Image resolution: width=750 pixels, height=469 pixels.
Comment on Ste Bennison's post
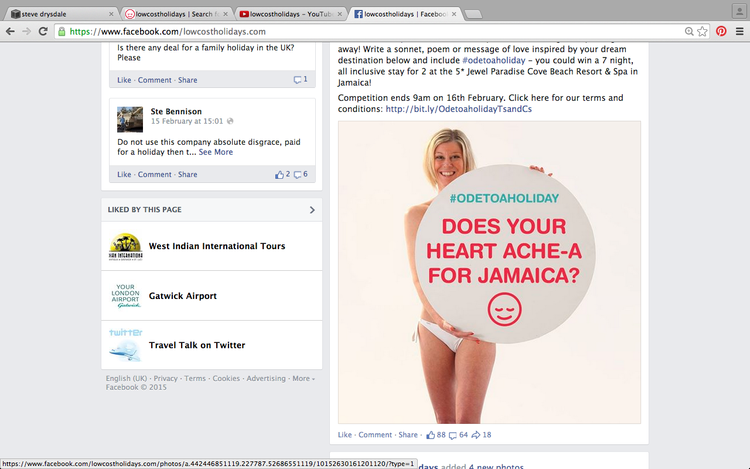tap(154, 175)
